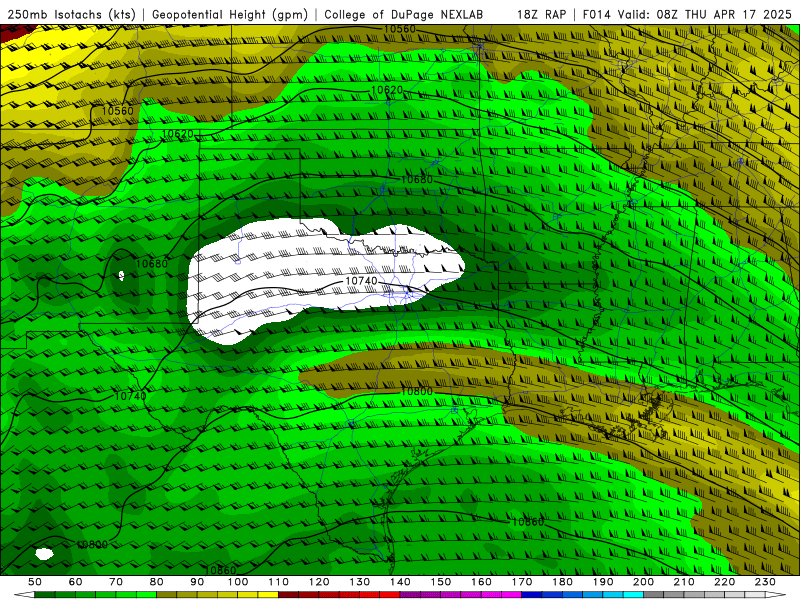Click the color bar tick label 170
800x600 pixels.
point(521,582)
